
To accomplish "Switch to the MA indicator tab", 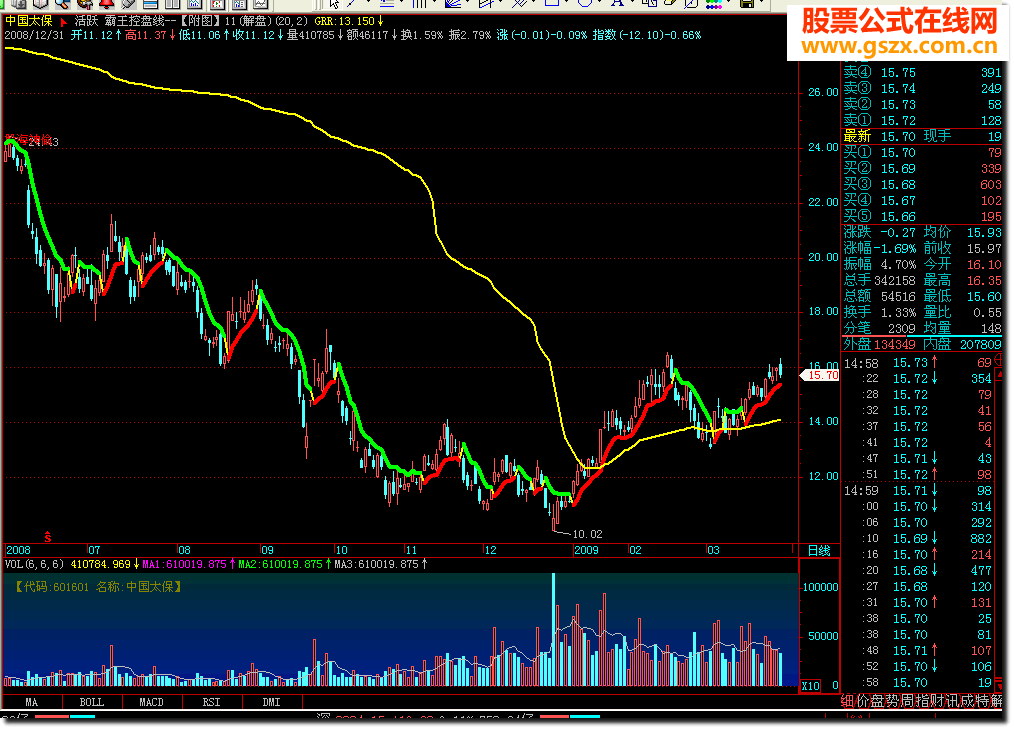I will (x=32, y=702).
